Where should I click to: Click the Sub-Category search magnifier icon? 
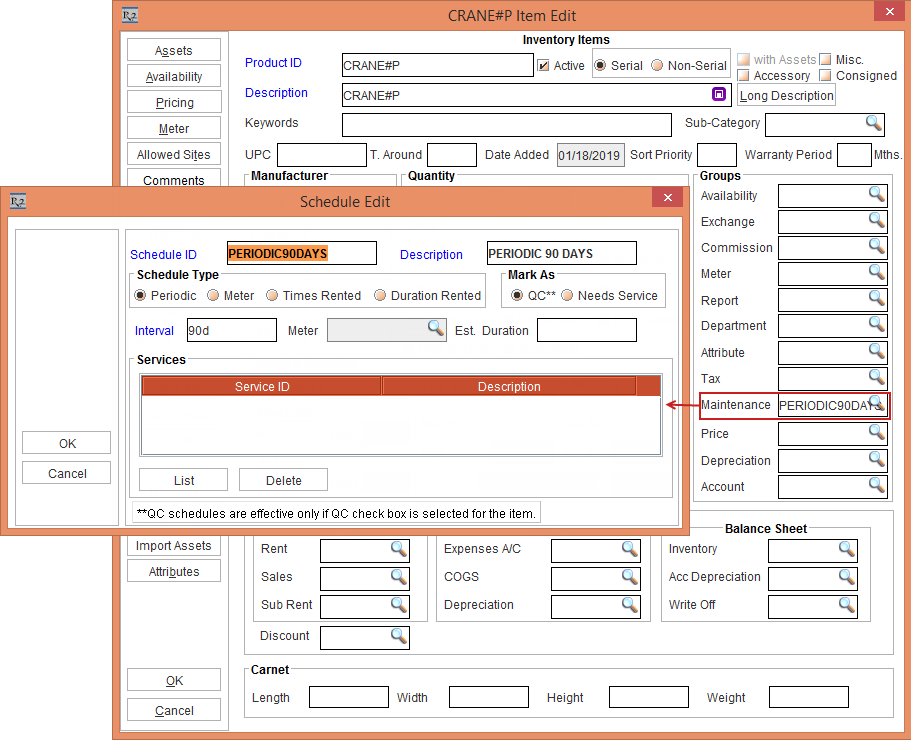tap(874, 123)
